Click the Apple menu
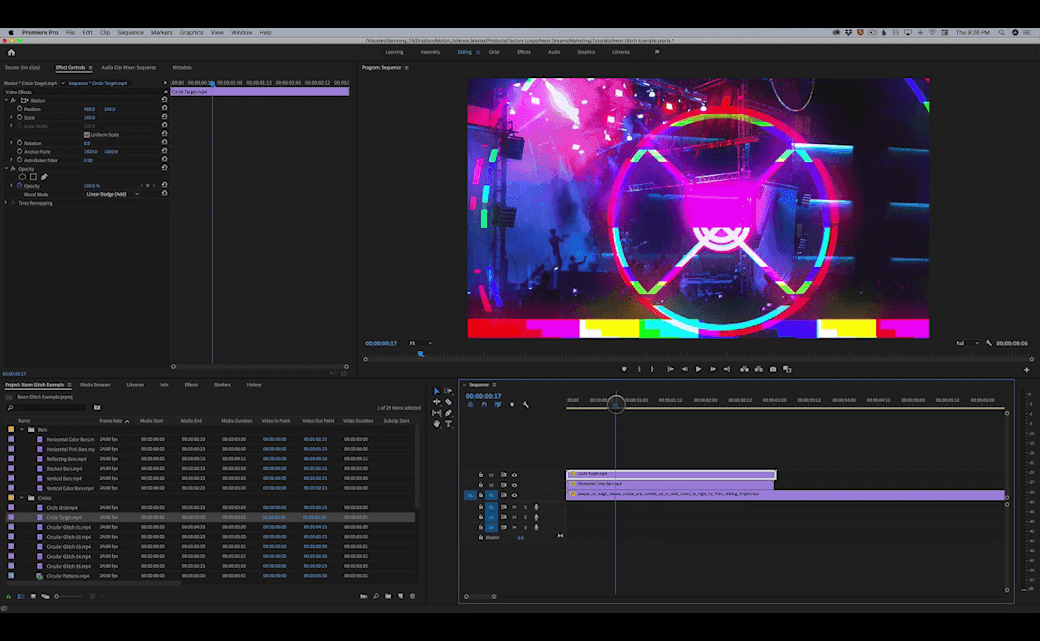The height and width of the screenshot is (641, 1040). coord(11,33)
